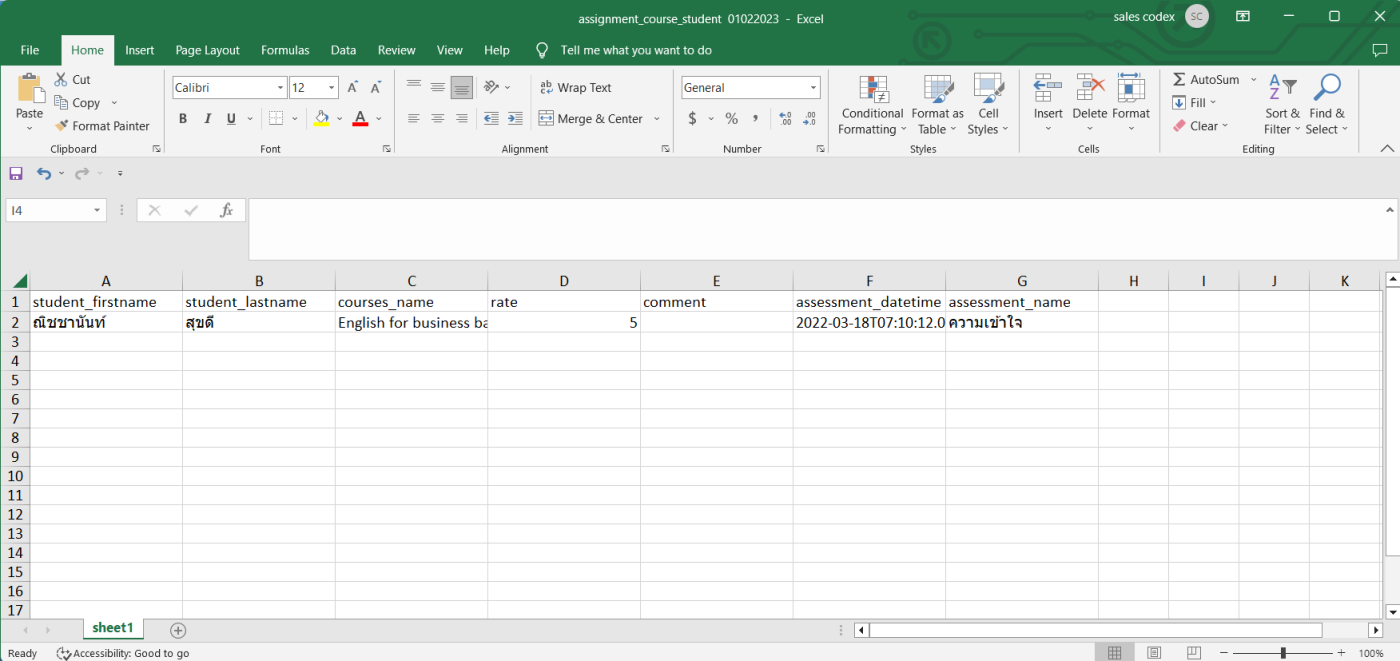Open the Name Box dropdown arrow
The width and height of the screenshot is (1400, 661).
[97, 210]
